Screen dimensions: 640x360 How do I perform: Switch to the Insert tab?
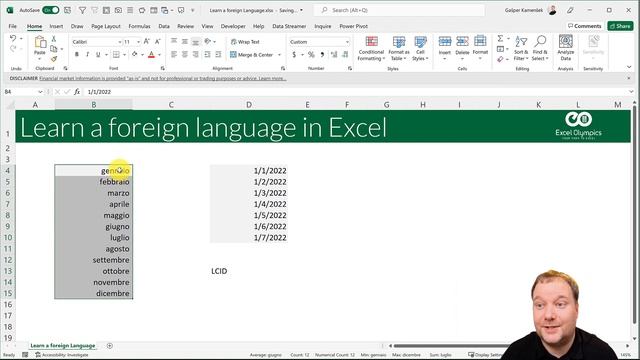tap(56, 26)
